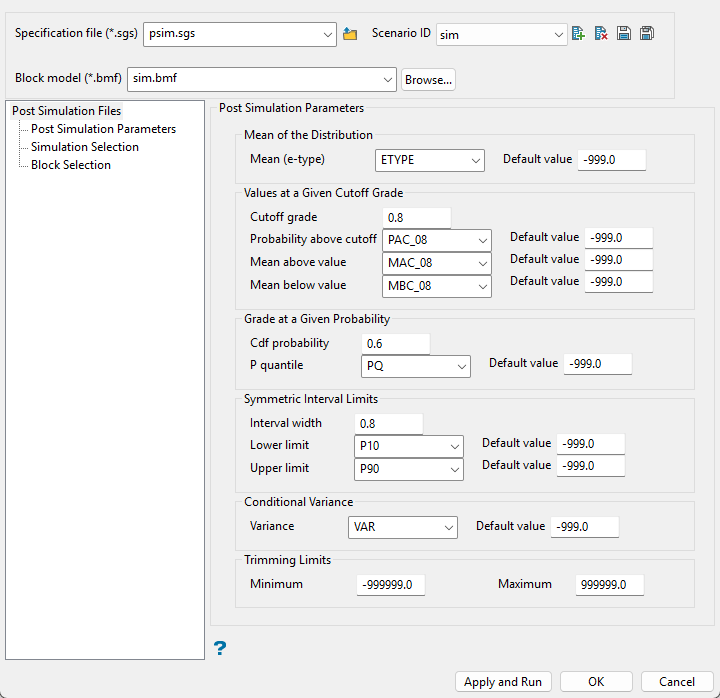This screenshot has width=720, height=698.
Task: Open Block Selection tree item
Action: [x=71, y=165]
